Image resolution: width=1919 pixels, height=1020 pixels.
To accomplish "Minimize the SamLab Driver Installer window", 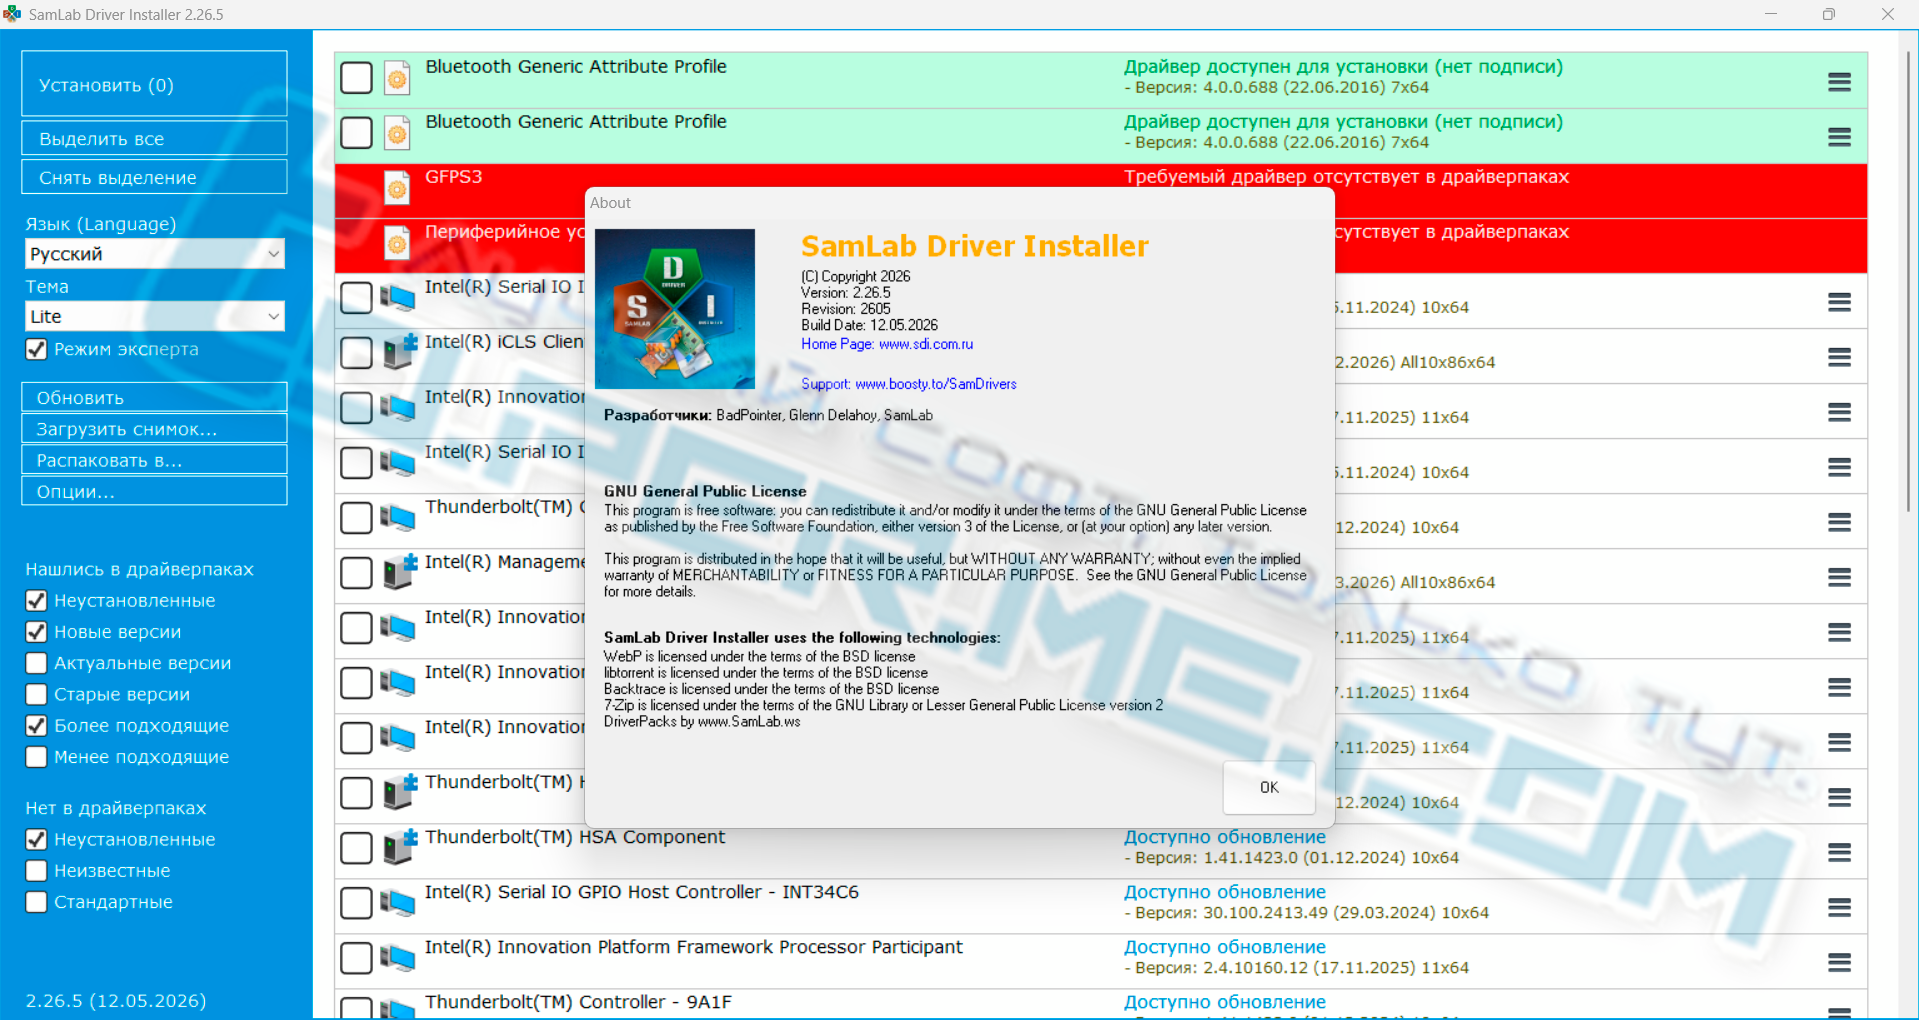I will point(1771,14).
